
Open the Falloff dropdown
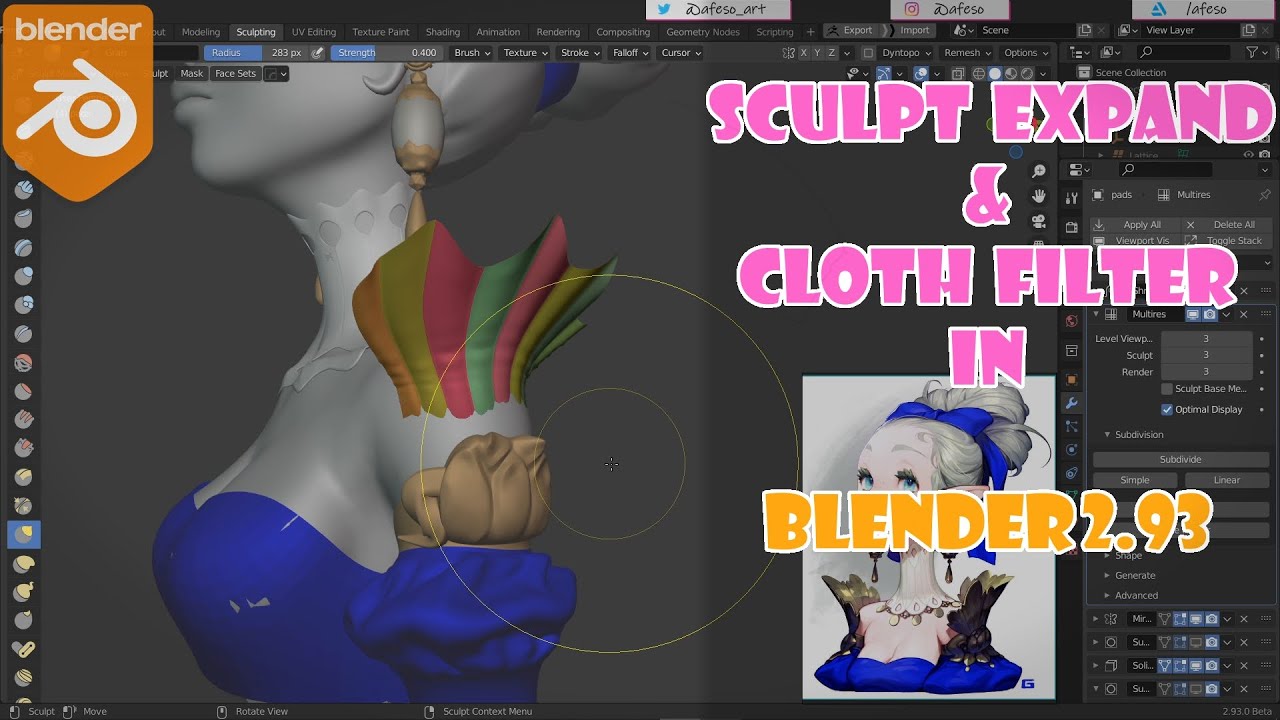[630, 53]
